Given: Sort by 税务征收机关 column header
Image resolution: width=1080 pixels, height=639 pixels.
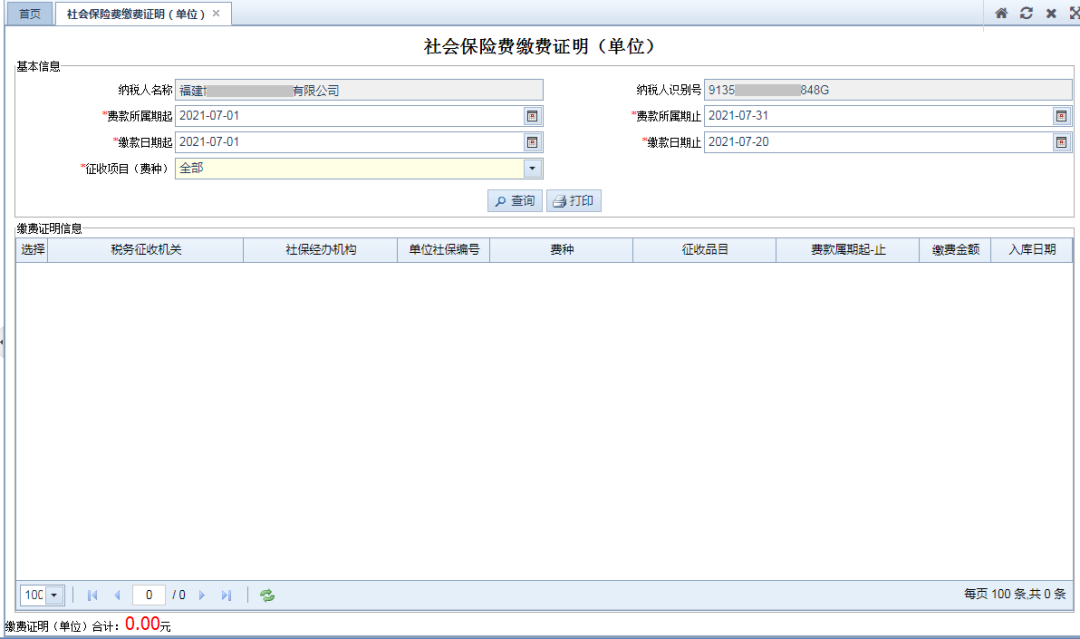Looking at the screenshot, I should [x=145, y=250].
